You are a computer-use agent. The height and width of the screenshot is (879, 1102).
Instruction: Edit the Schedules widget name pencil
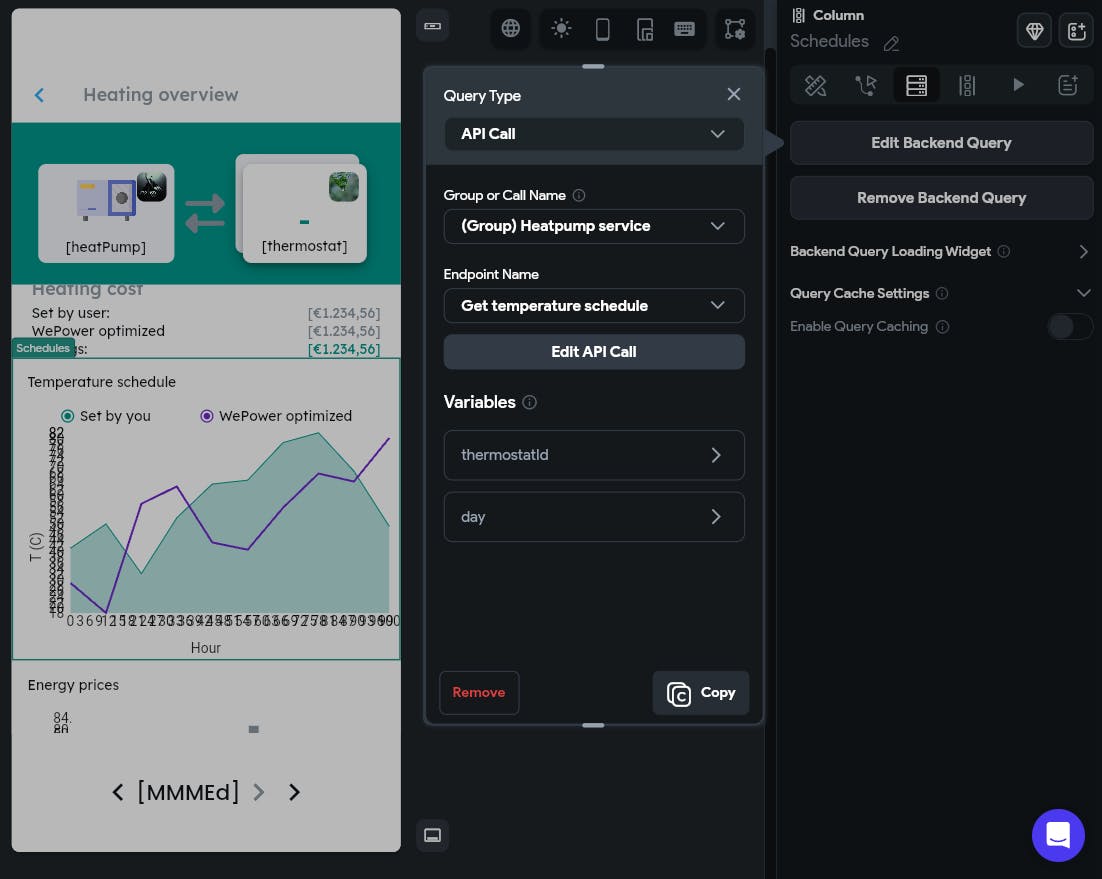pos(891,44)
